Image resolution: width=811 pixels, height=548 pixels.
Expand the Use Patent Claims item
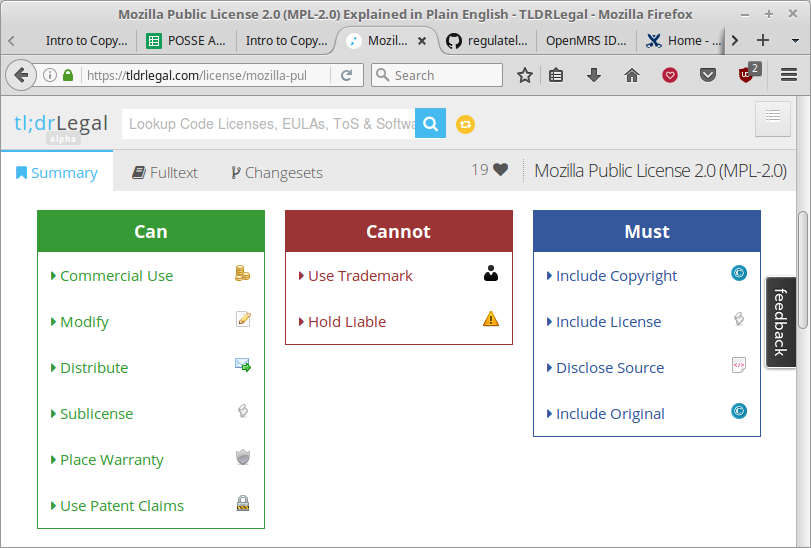117,506
